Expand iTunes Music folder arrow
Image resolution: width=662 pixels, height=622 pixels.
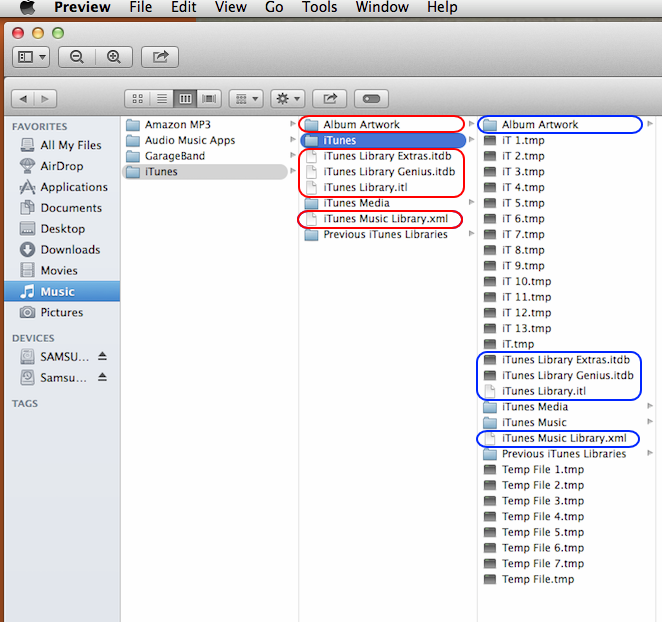tap(650, 421)
